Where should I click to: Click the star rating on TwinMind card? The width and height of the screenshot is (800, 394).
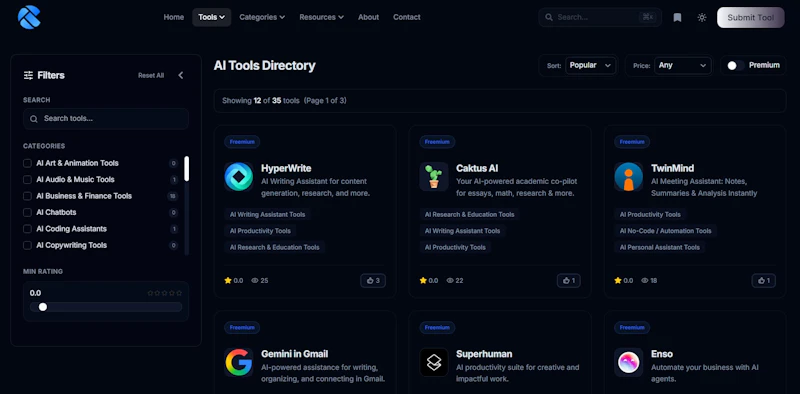pos(623,281)
